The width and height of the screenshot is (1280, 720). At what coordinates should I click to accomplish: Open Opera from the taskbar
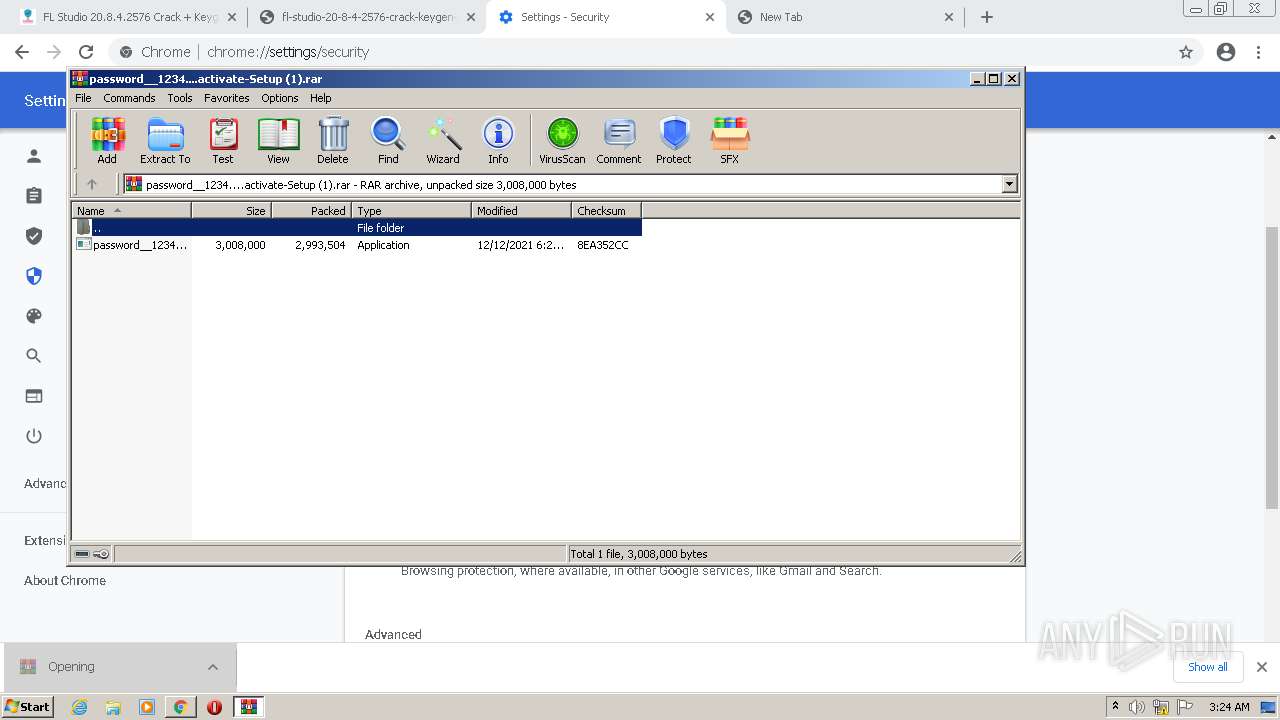point(214,707)
